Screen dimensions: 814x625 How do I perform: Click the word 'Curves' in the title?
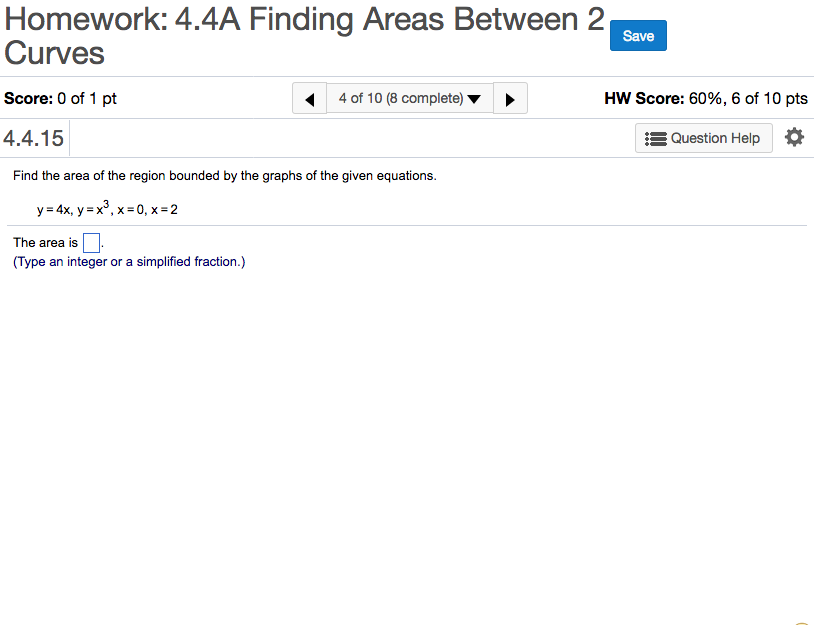click(x=54, y=52)
